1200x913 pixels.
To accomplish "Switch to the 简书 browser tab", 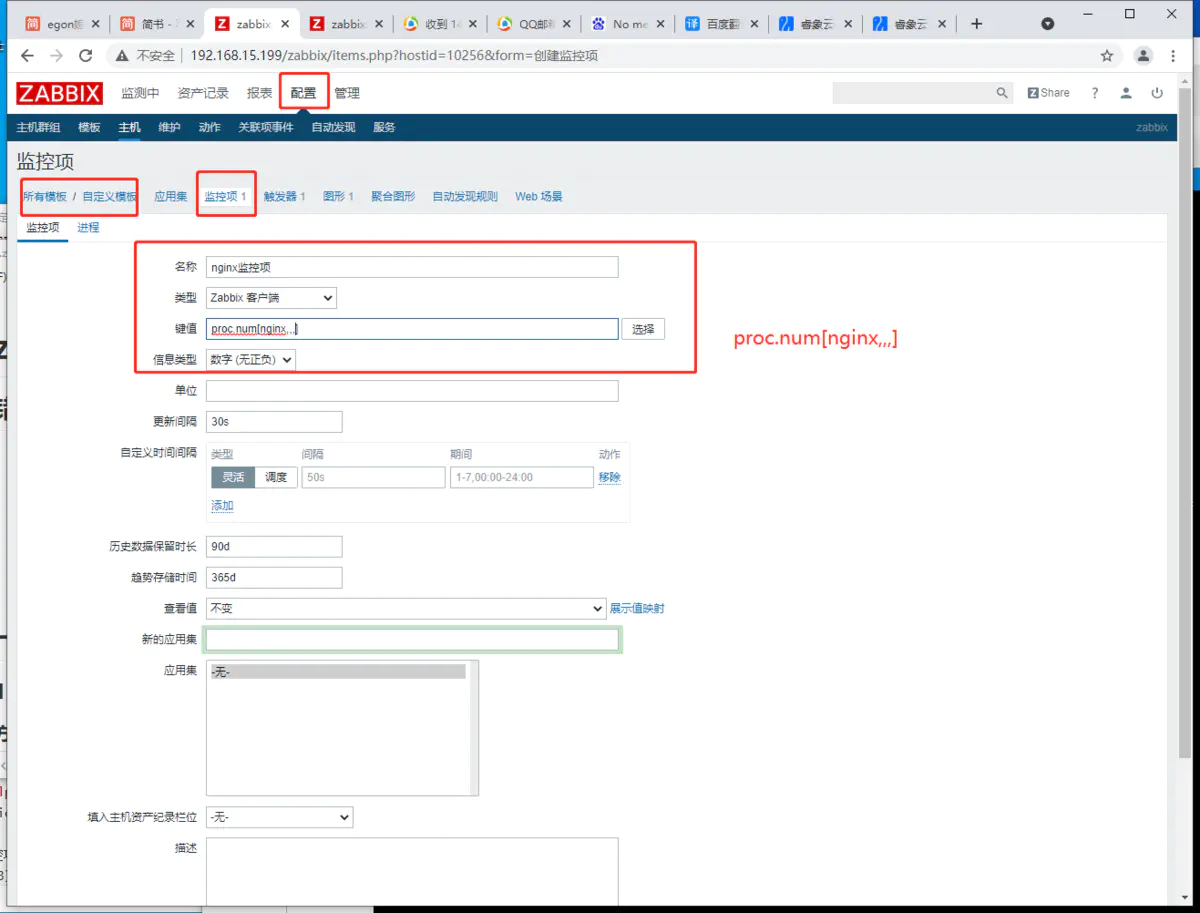I will pyautogui.click(x=154, y=24).
